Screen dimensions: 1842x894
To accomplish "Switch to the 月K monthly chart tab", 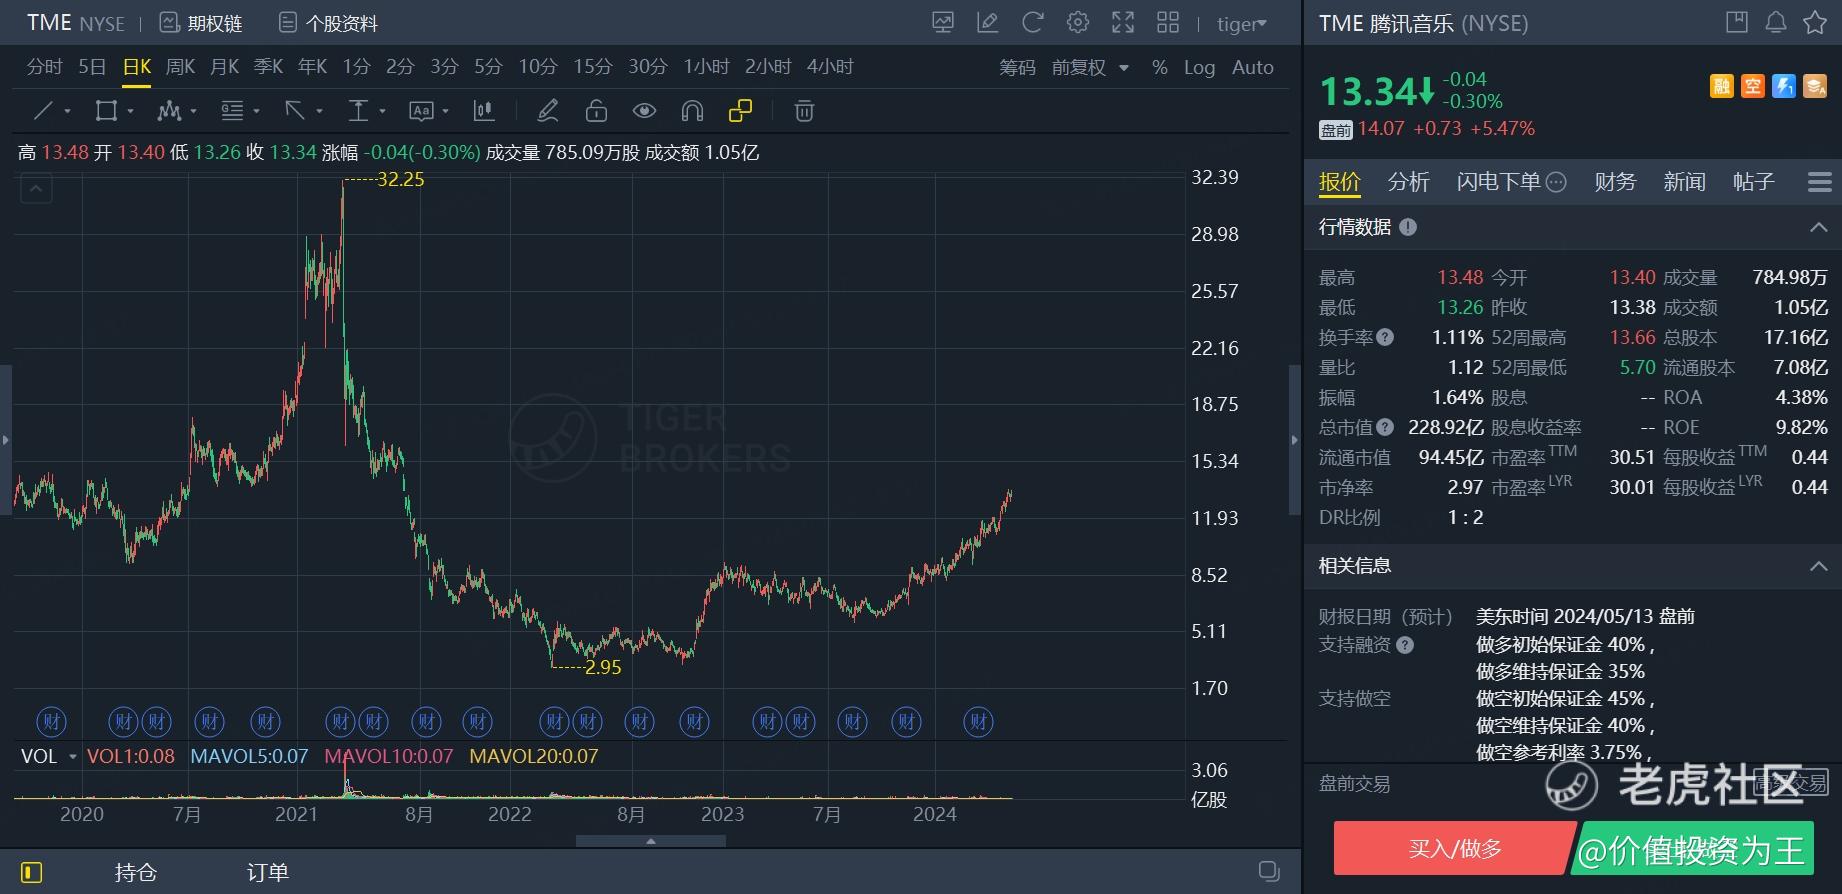I will 225,67.
